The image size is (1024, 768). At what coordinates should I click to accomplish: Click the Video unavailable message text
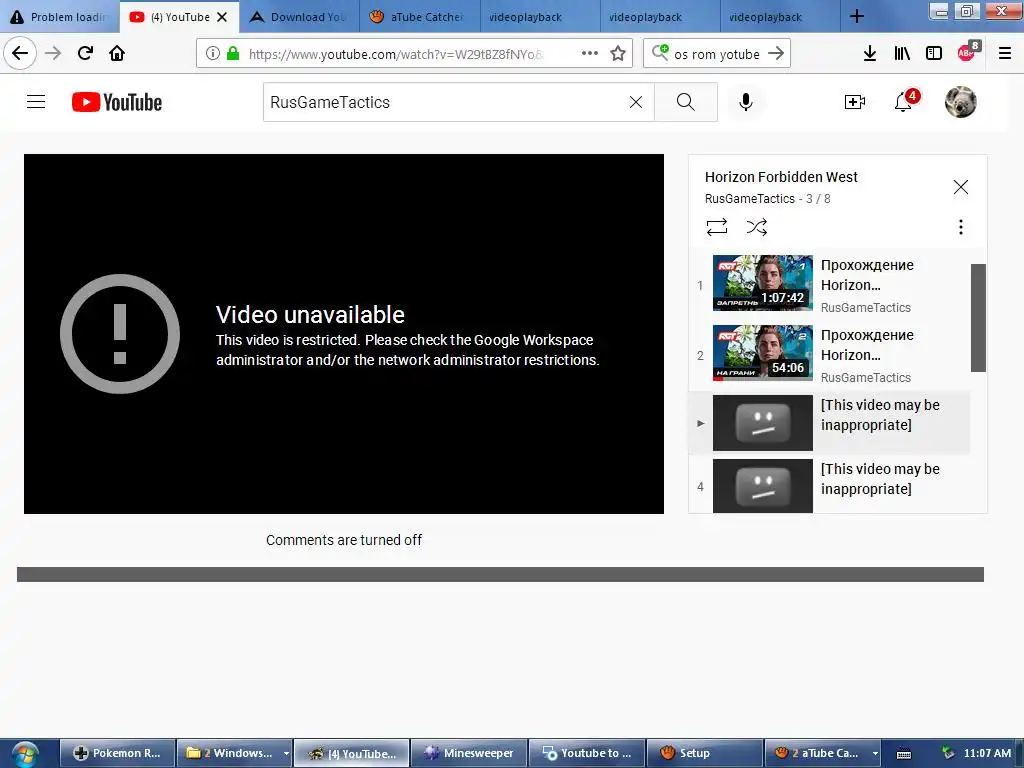pos(310,315)
